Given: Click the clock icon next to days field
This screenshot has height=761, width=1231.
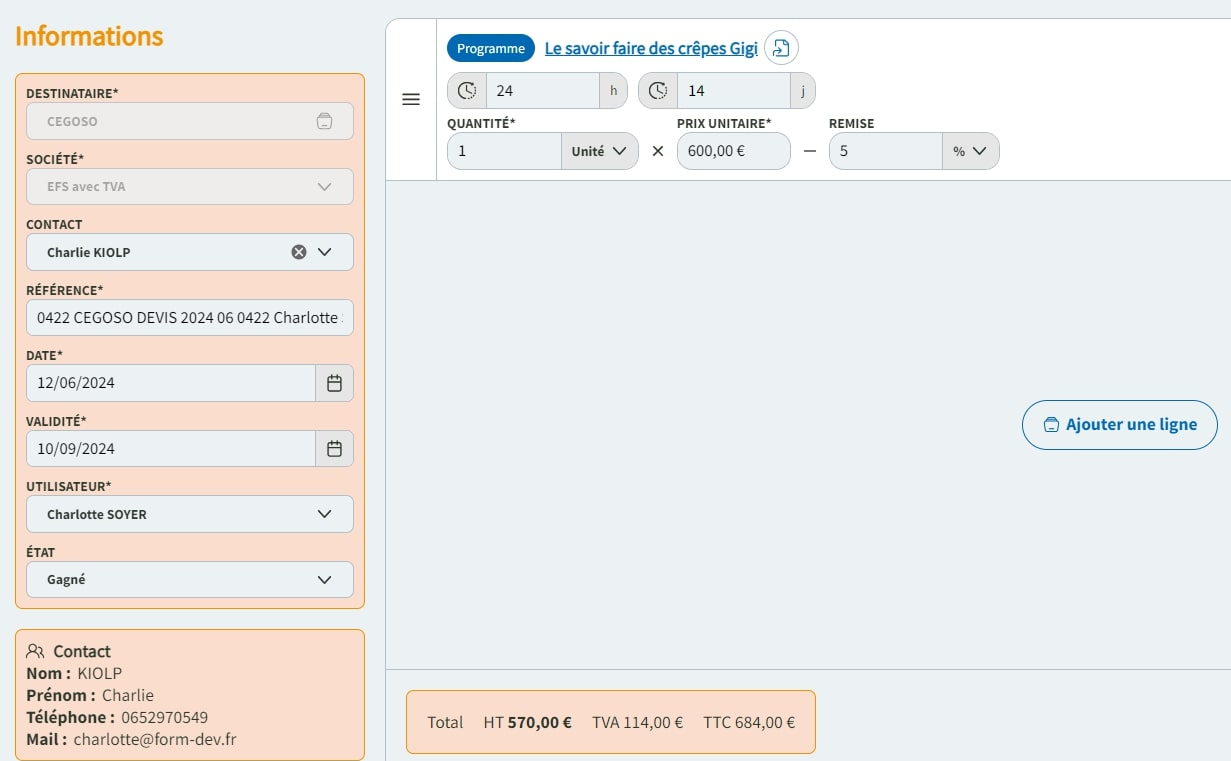Looking at the screenshot, I should [x=657, y=91].
